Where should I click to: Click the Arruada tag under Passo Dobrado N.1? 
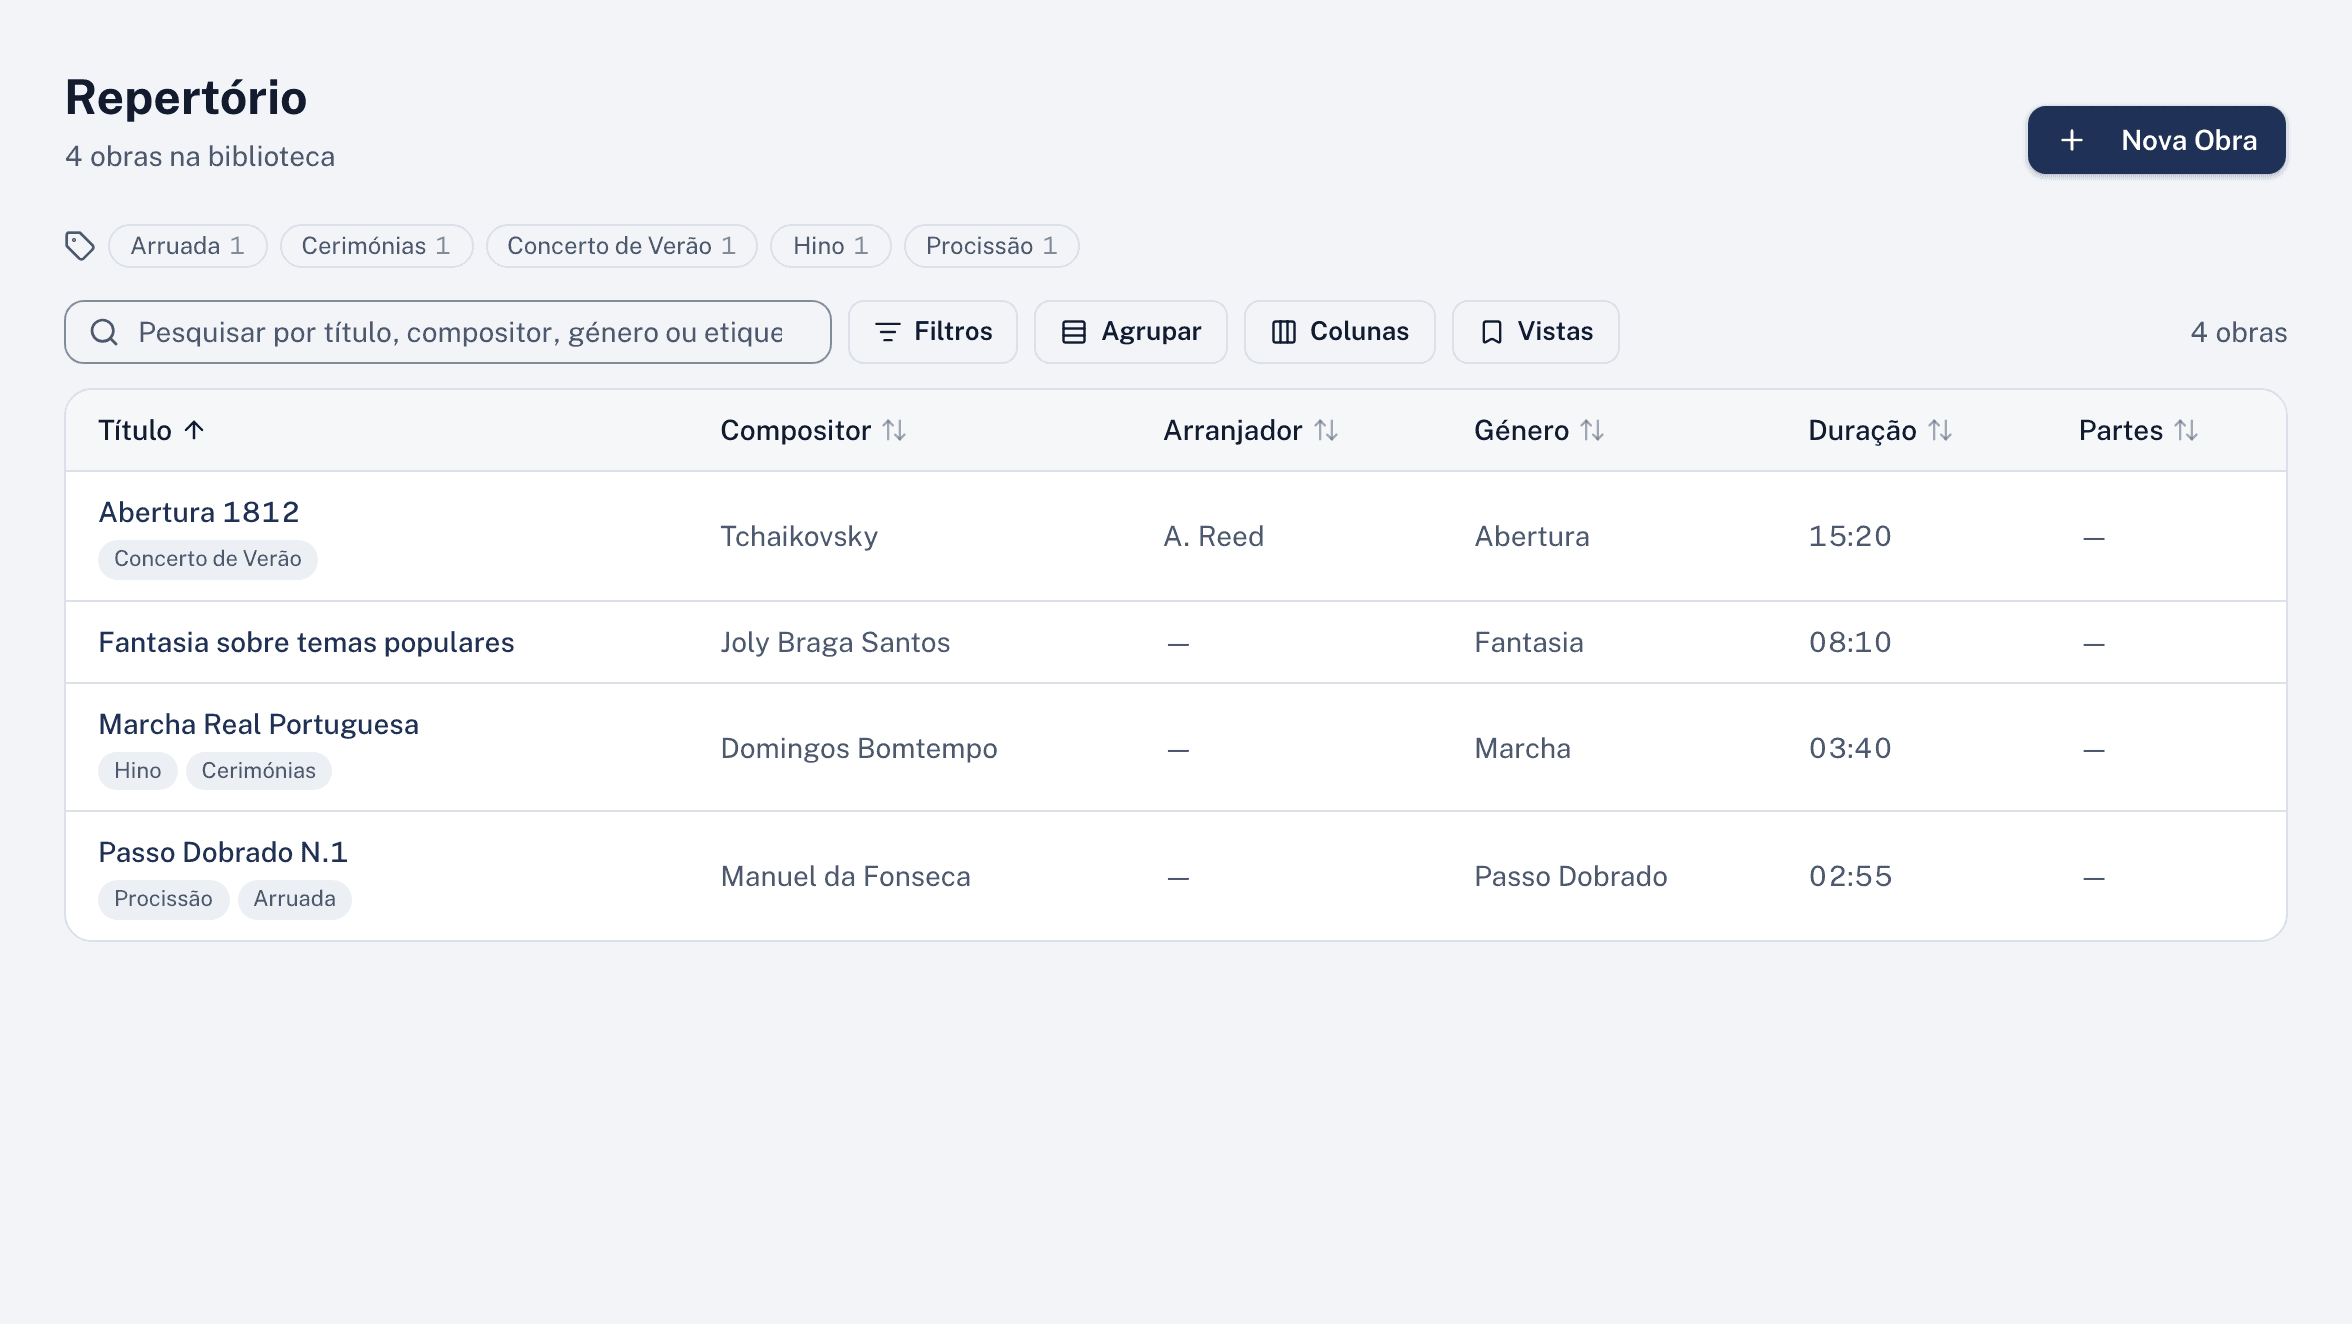pyautogui.click(x=295, y=899)
